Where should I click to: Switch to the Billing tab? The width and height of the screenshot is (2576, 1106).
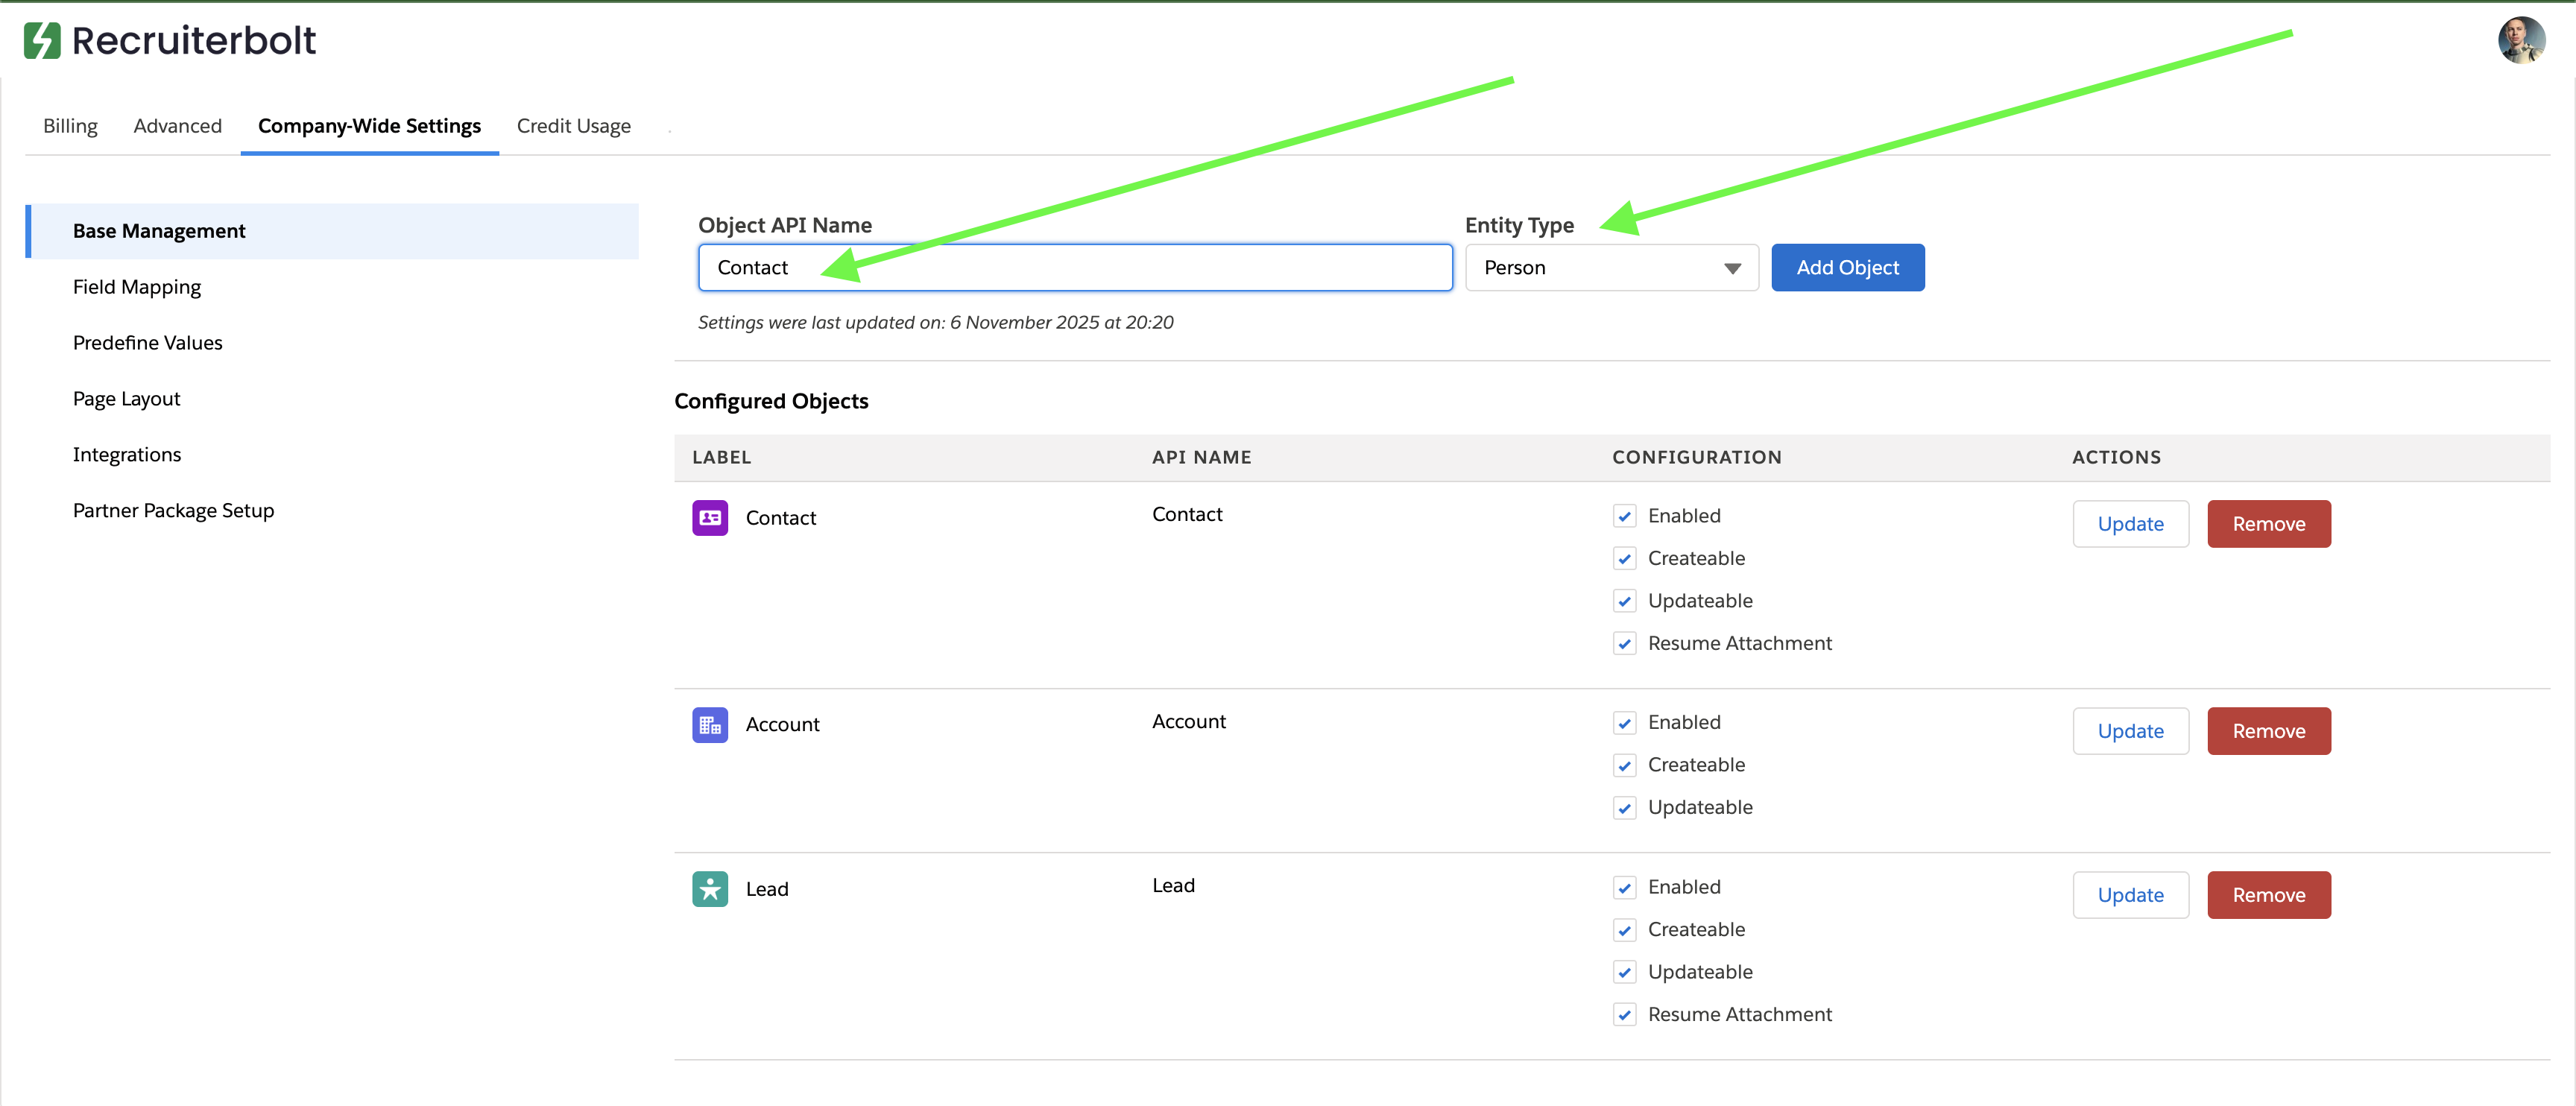pos(70,126)
